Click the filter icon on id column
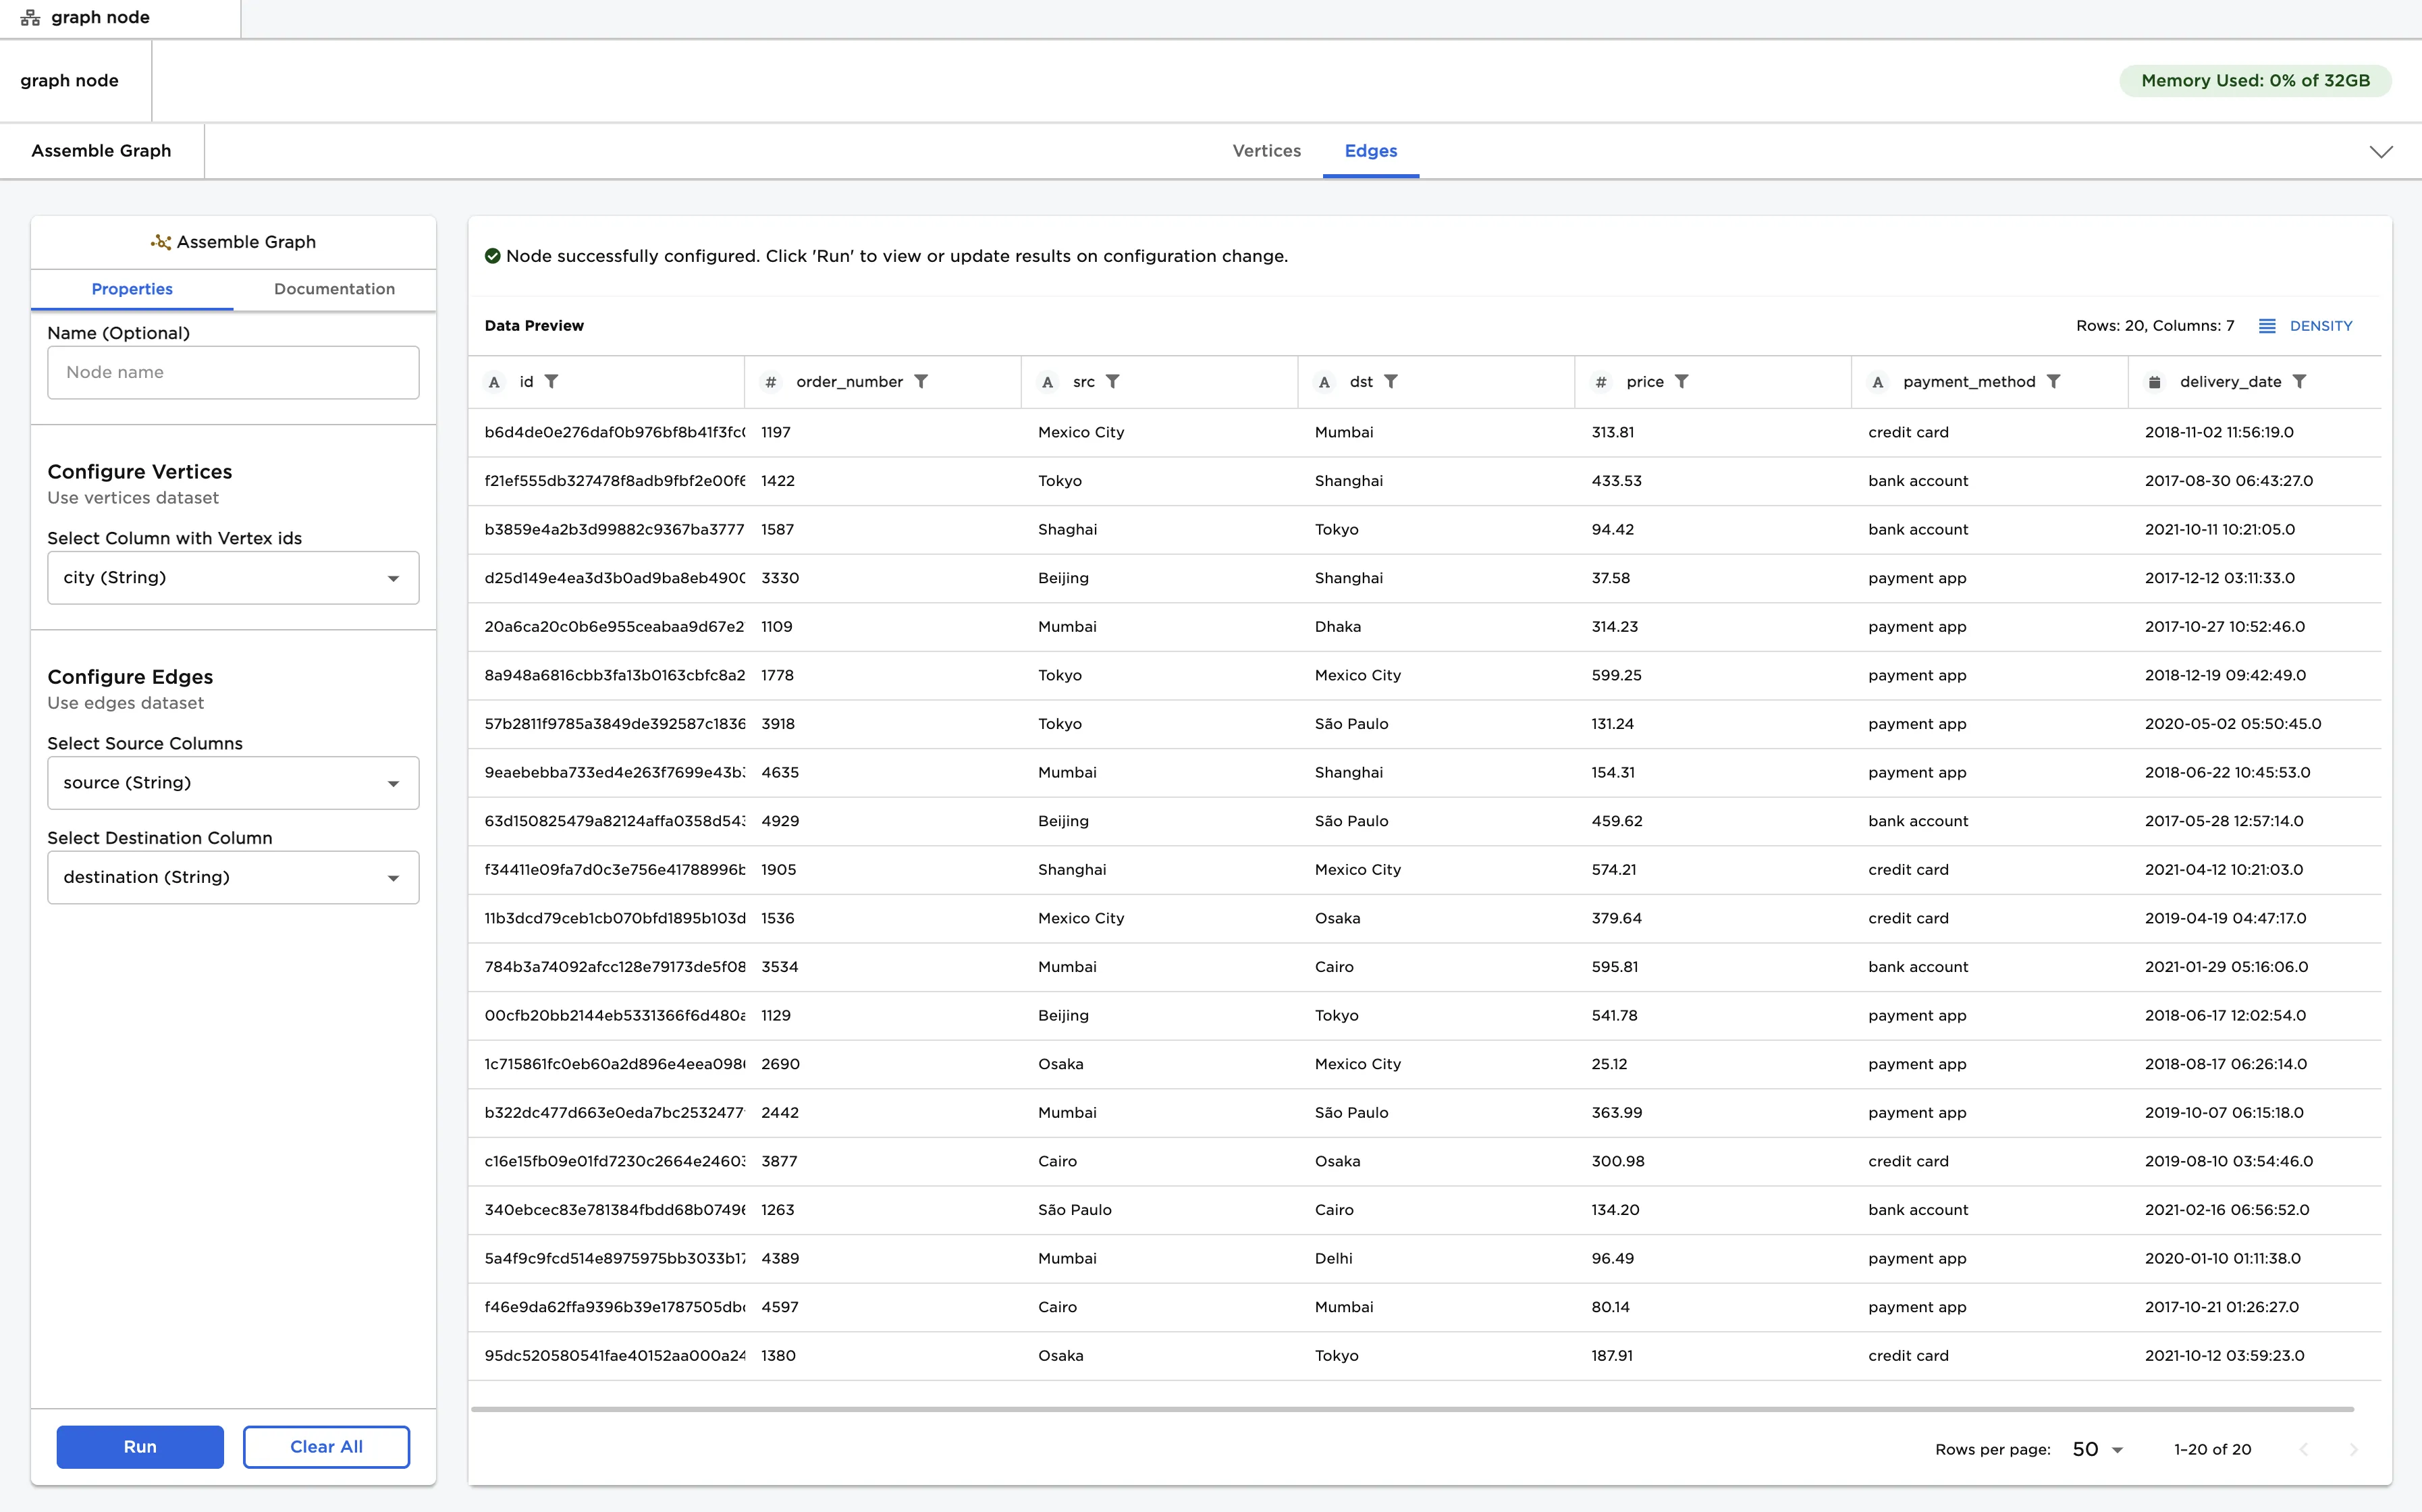The image size is (2422, 1512). pos(551,381)
